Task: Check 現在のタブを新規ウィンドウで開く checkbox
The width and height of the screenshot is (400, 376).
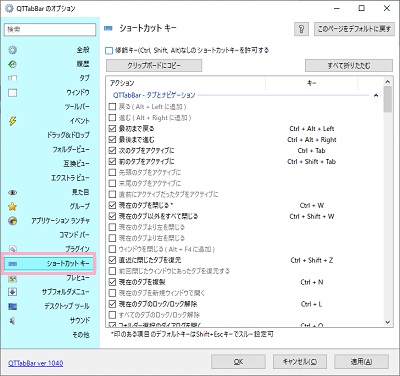Action: coord(112,293)
